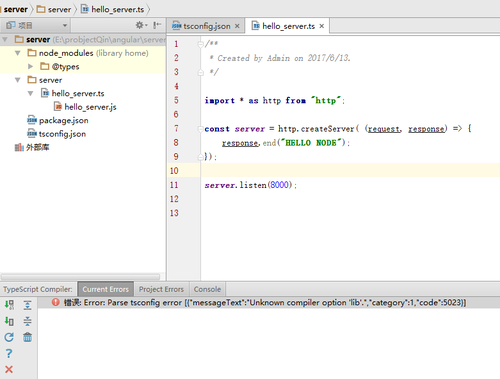
Task: Click the collapse all icon
Action: click(27, 321)
